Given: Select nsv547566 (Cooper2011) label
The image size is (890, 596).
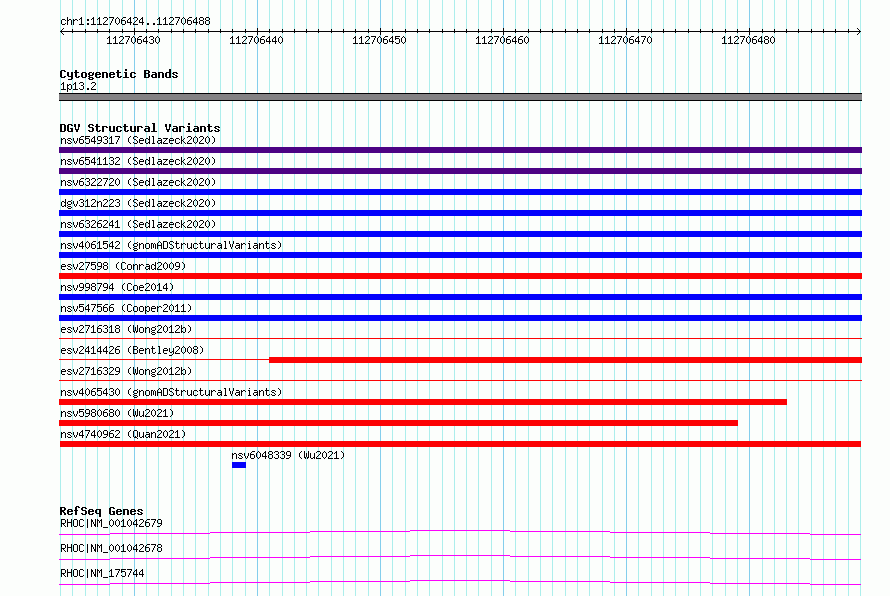Looking at the screenshot, I should [x=126, y=308].
